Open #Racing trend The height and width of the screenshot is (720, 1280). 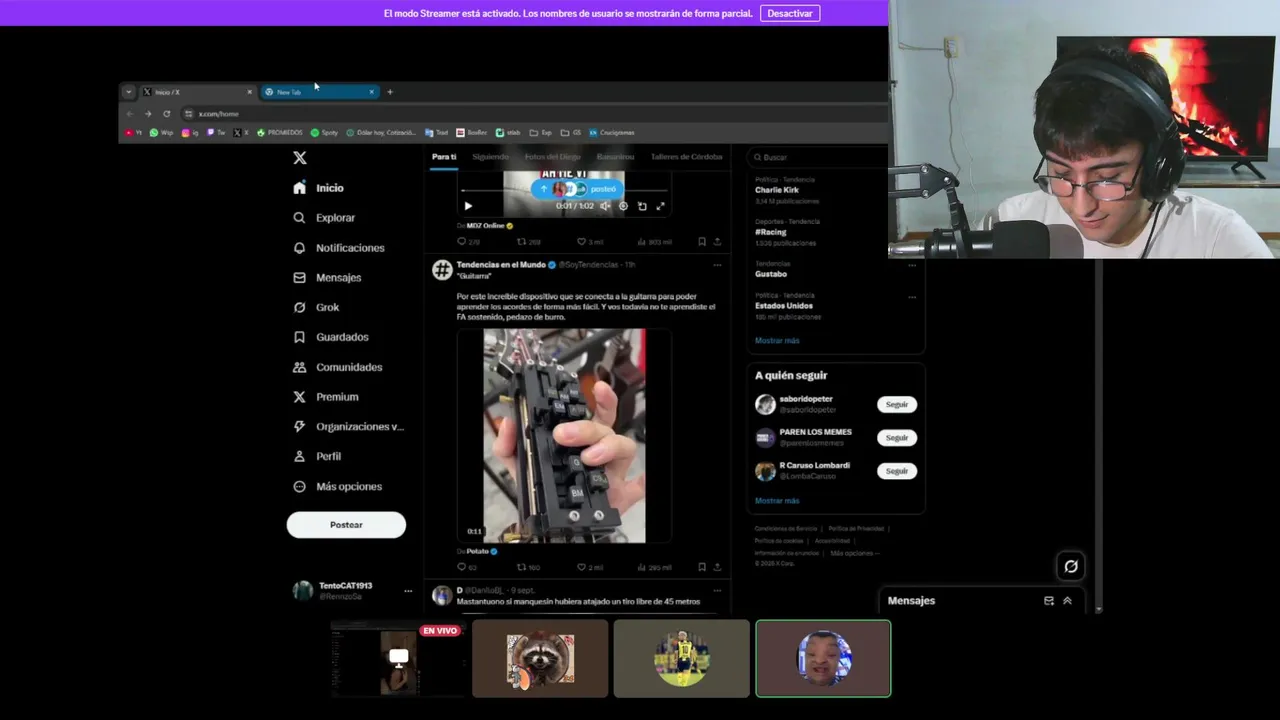pos(771,232)
